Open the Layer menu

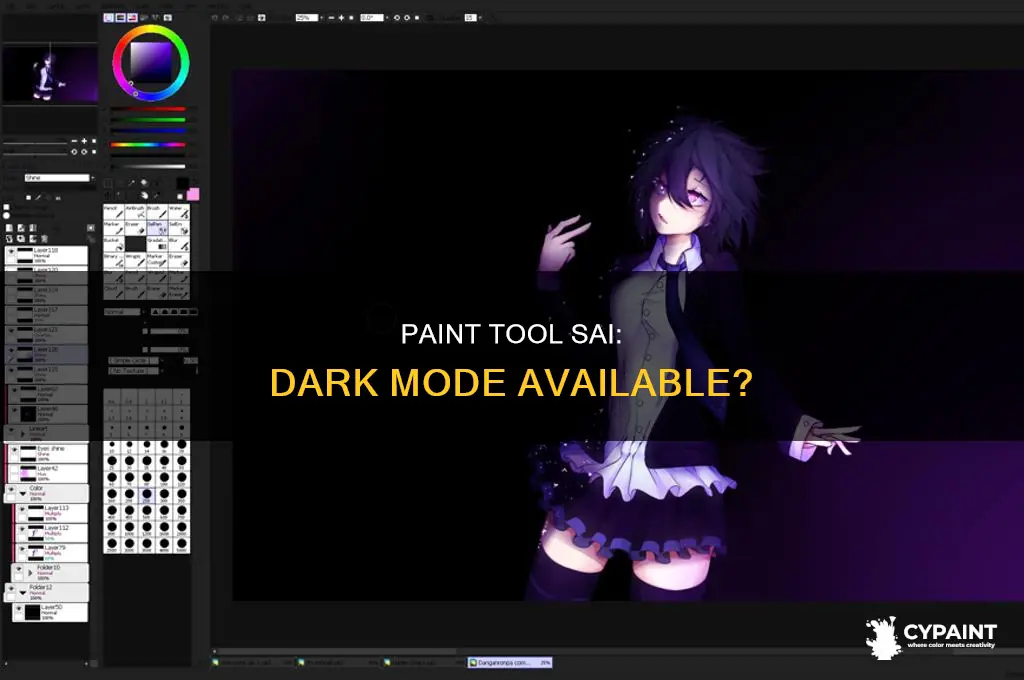[83, 5]
